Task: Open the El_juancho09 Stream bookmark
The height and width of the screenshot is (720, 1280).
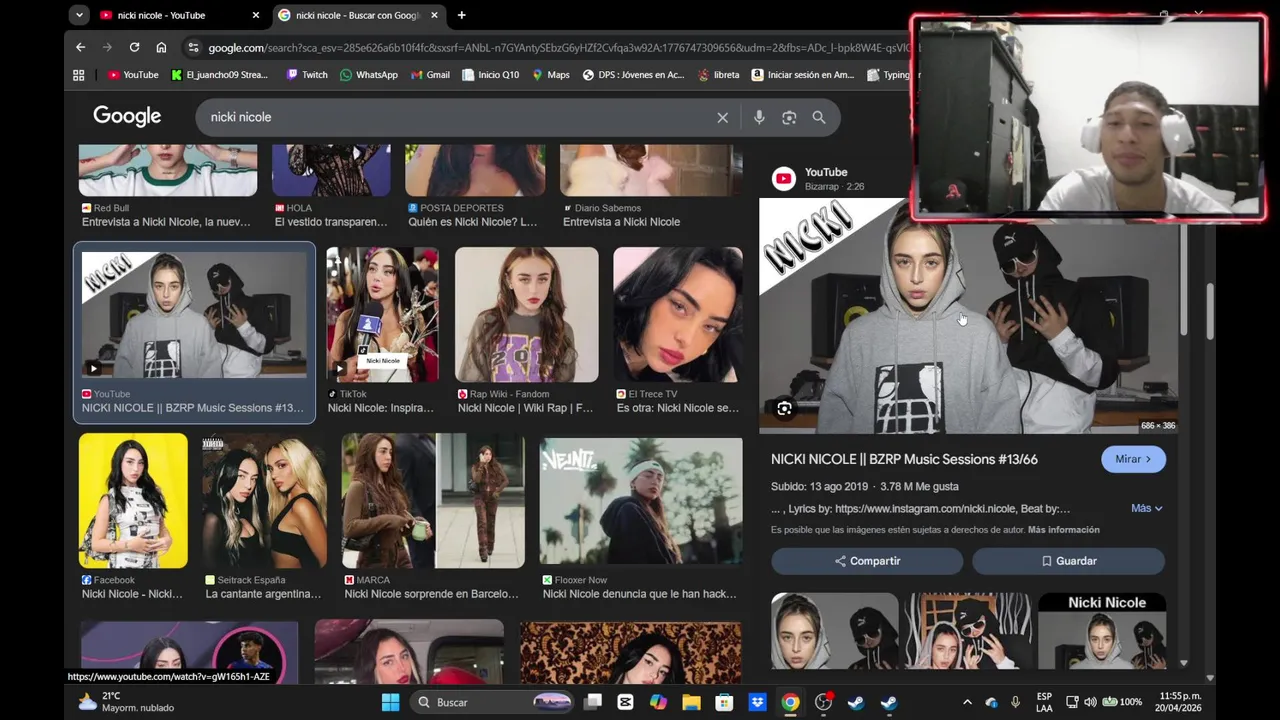Action: coord(219,75)
